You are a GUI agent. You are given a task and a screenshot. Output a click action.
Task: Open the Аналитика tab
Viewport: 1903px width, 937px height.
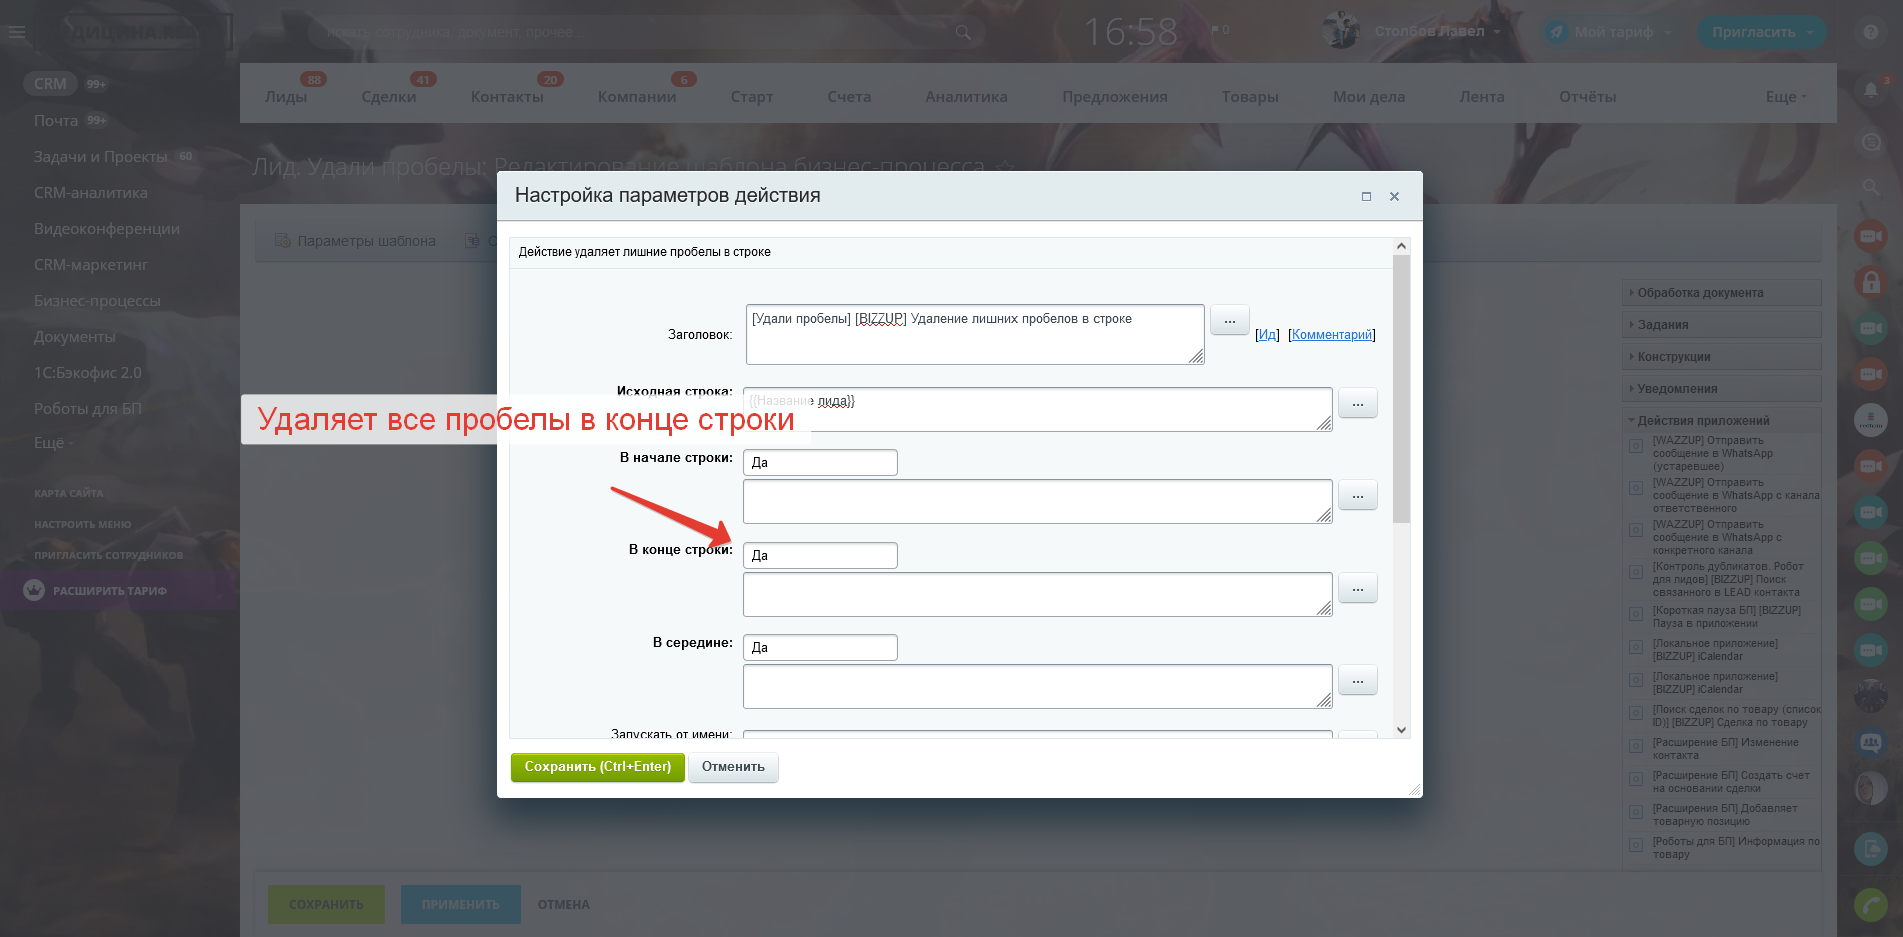click(x=966, y=96)
